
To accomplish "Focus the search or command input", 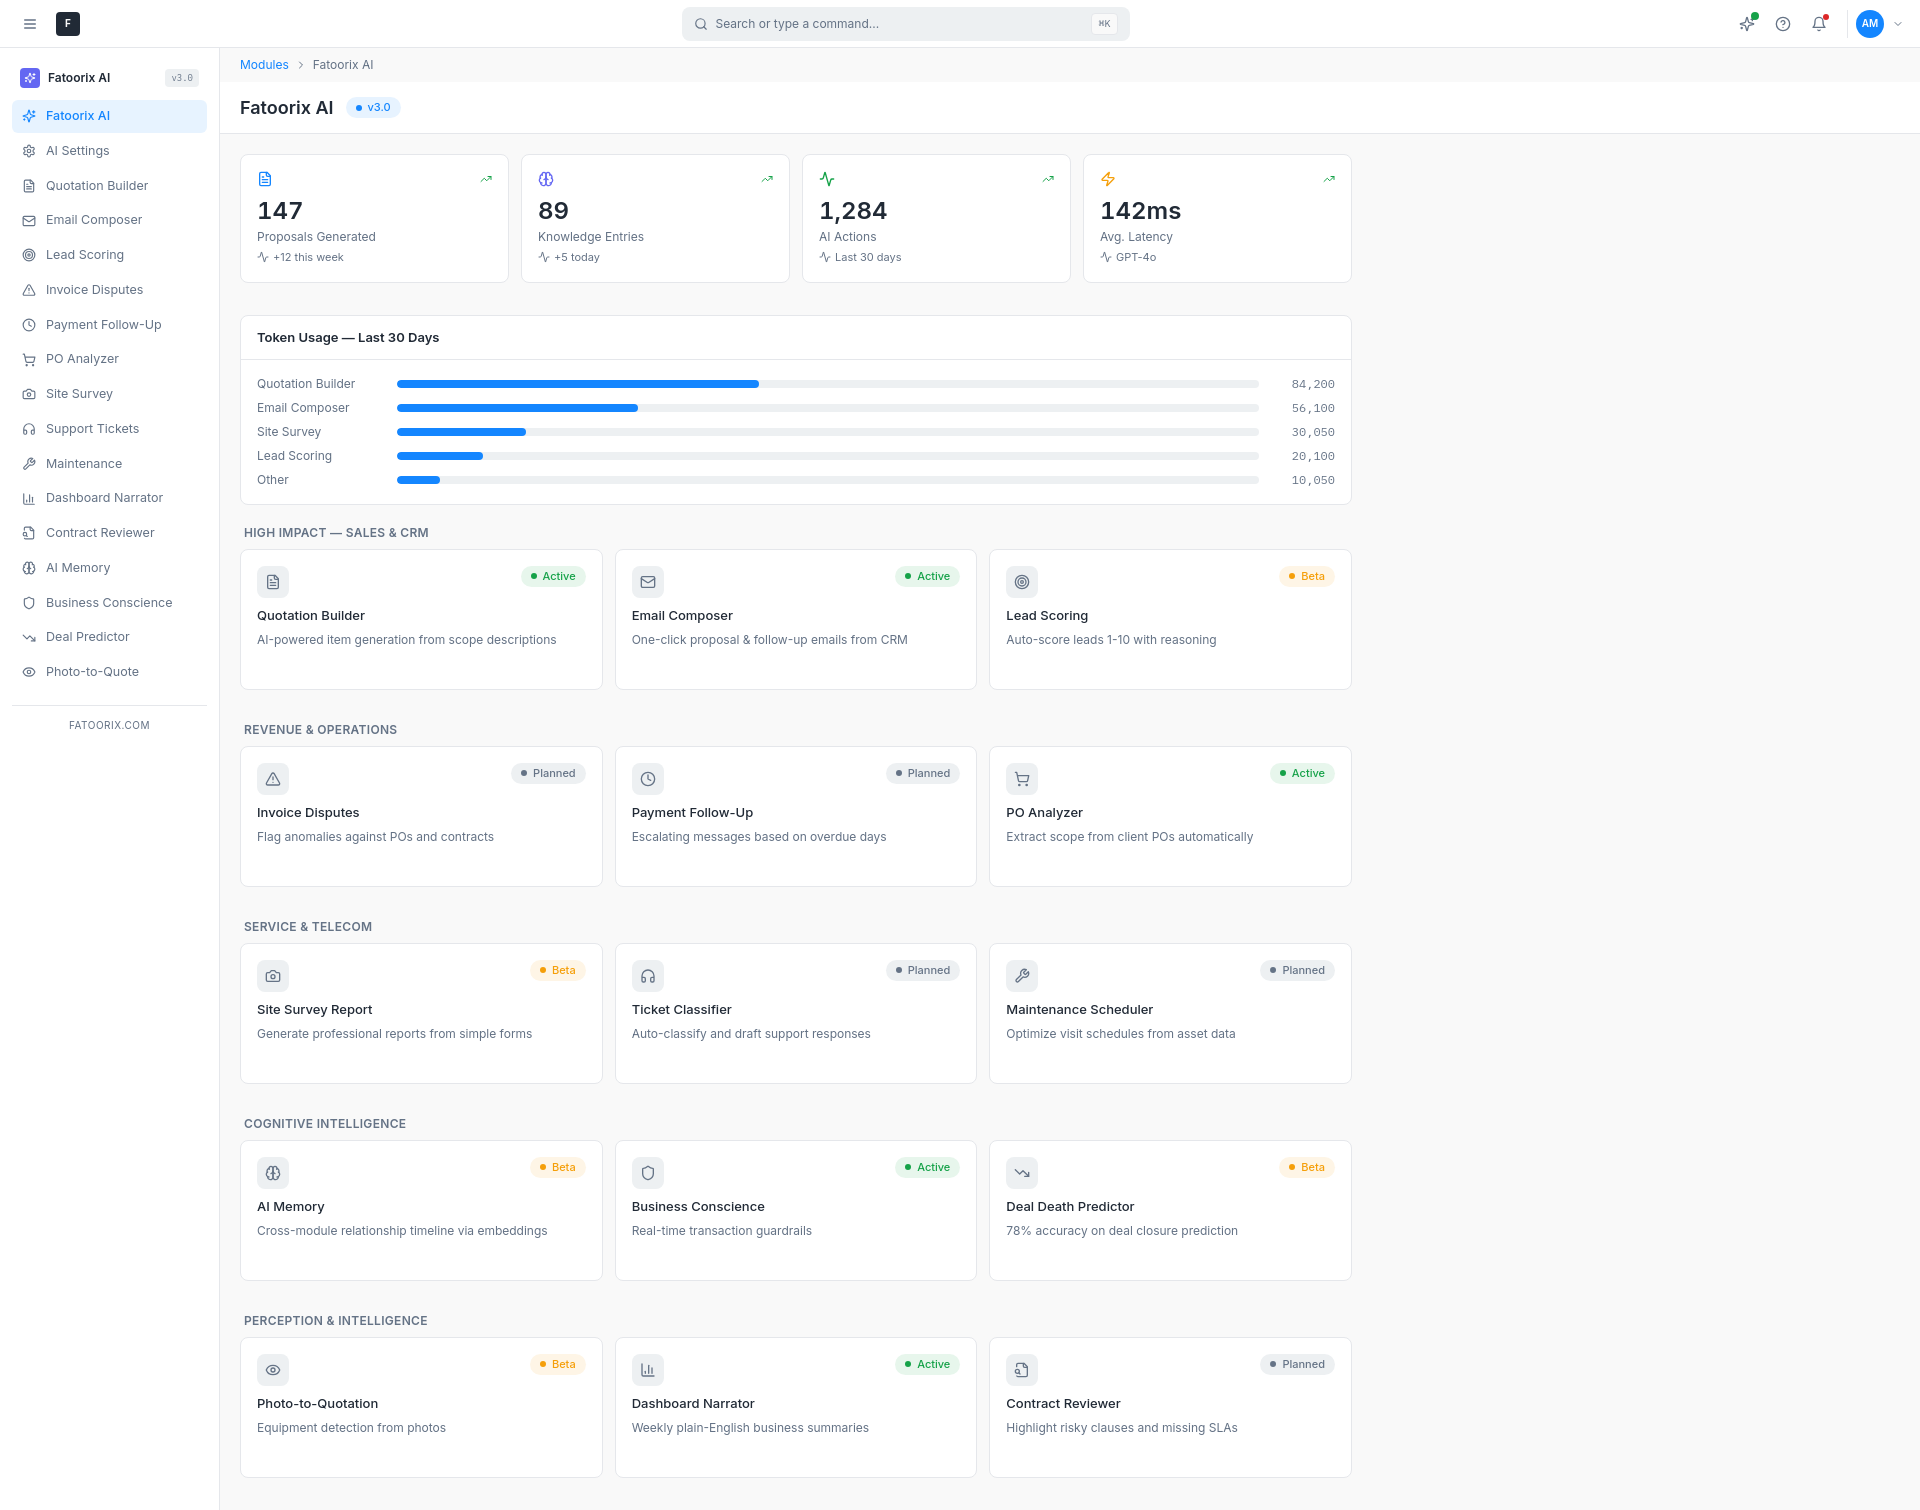I will [906, 24].
